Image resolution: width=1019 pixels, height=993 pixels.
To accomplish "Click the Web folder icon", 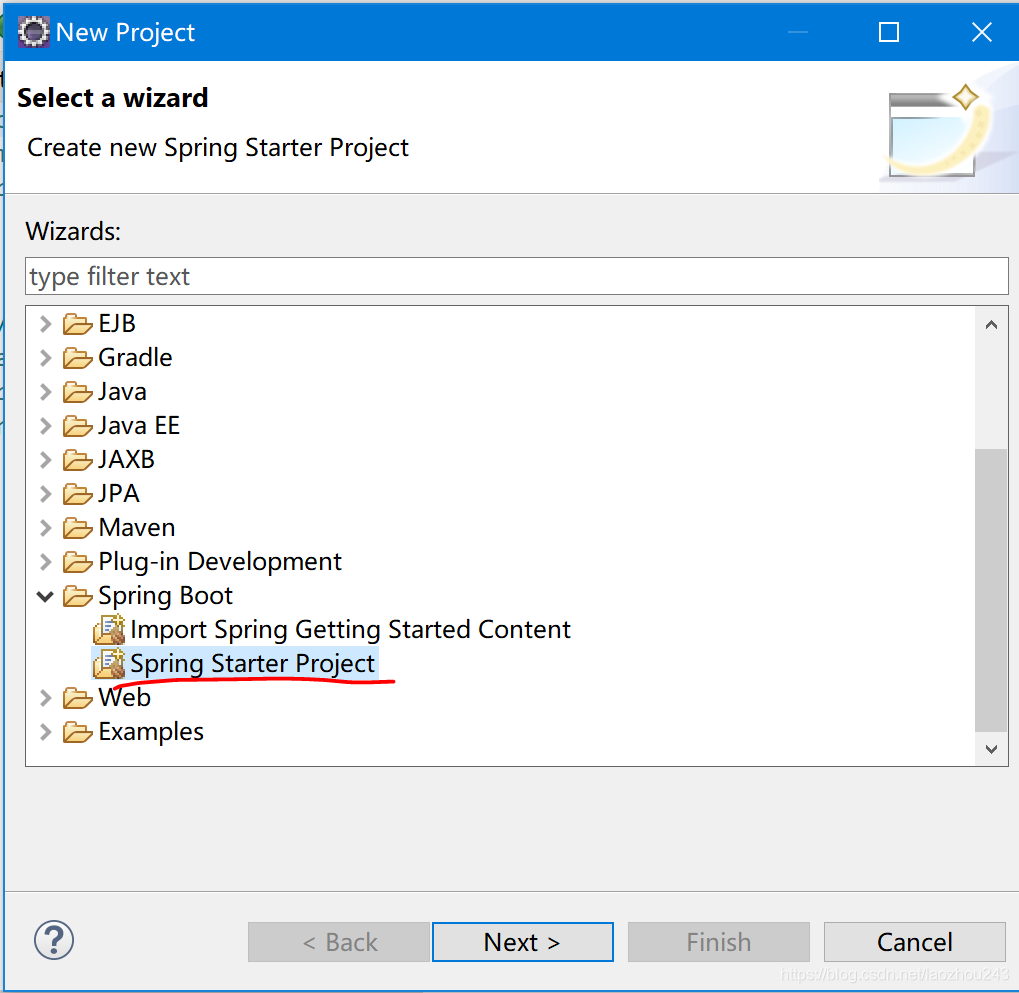I will (x=77, y=697).
